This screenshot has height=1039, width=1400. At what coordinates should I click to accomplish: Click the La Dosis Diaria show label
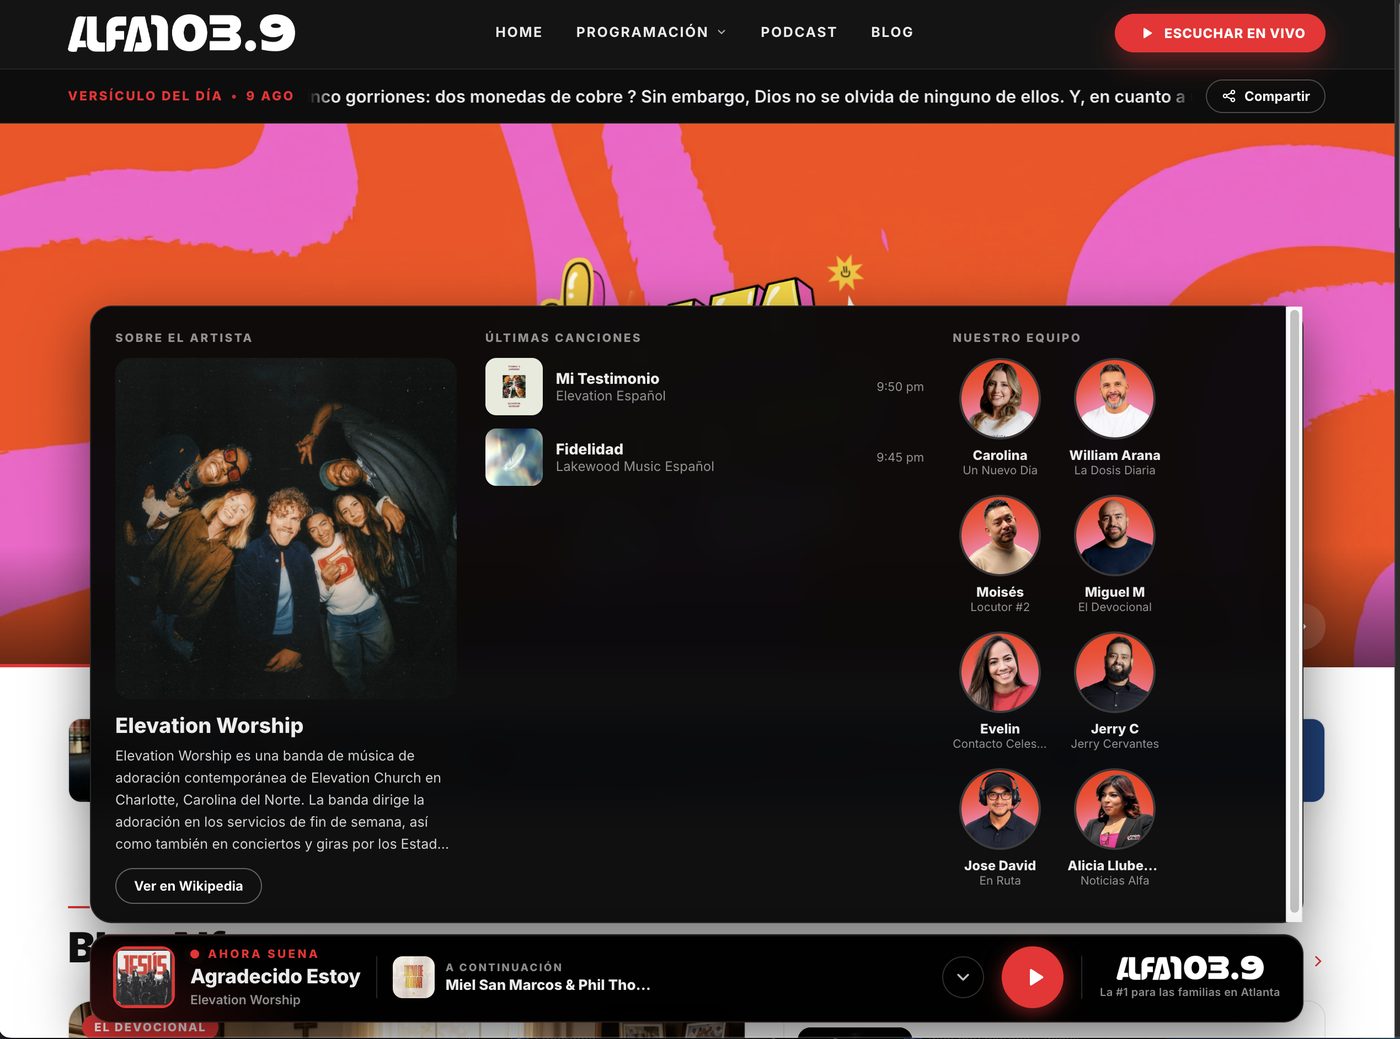coord(1115,470)
